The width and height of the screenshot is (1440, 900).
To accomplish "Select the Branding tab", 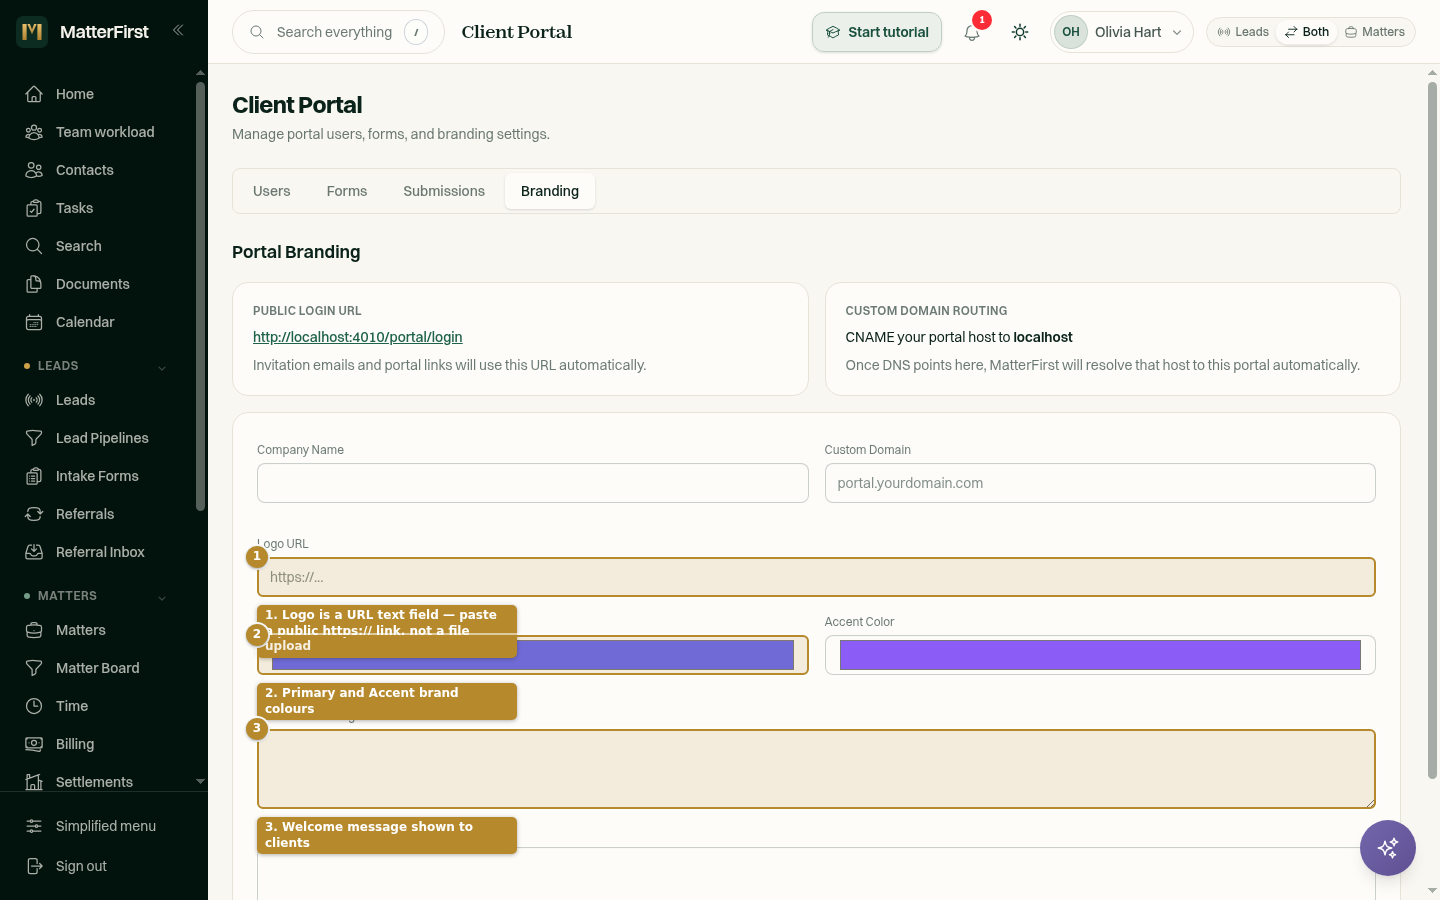I will tap(550, 191).
